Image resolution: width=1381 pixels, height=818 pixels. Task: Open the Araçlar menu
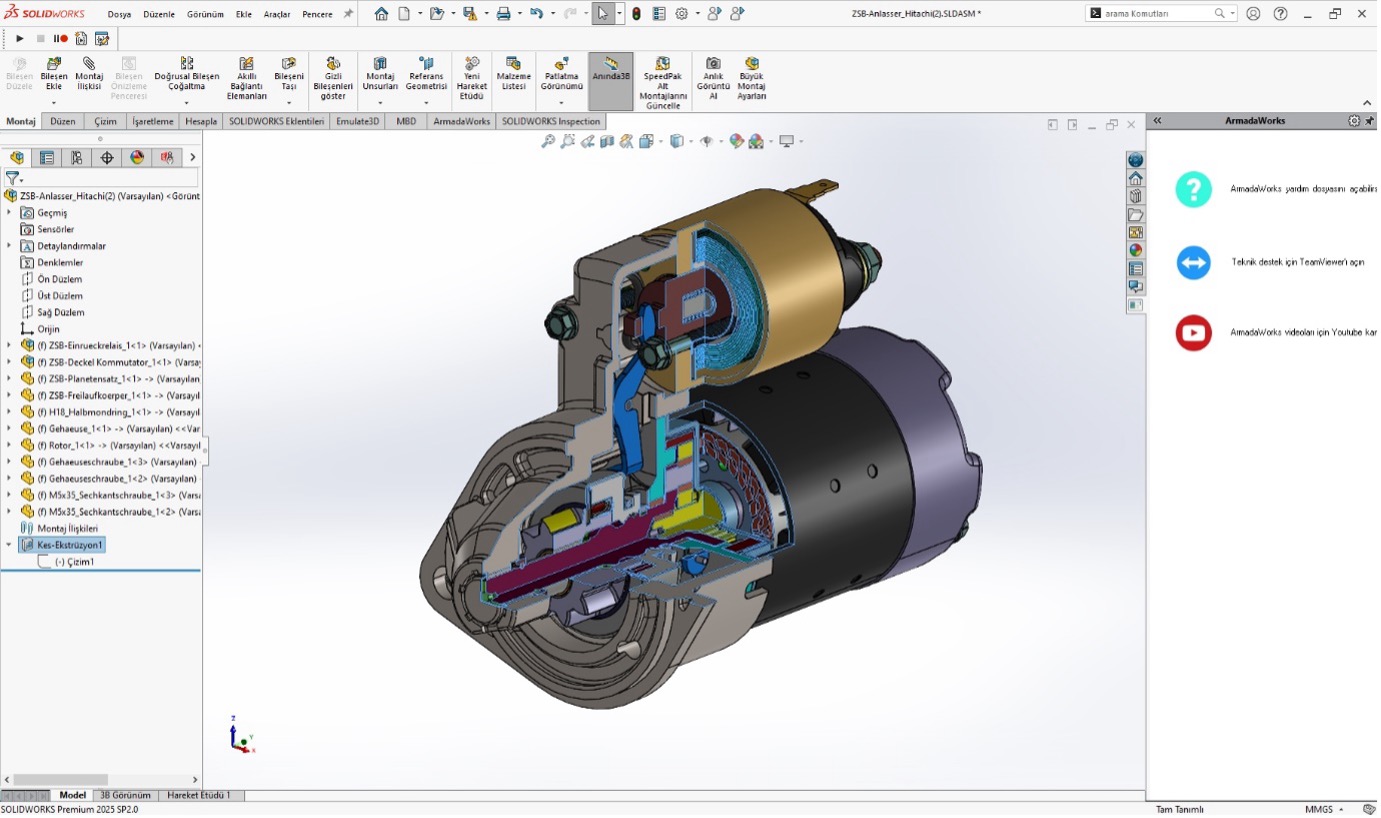pos(276,14)
